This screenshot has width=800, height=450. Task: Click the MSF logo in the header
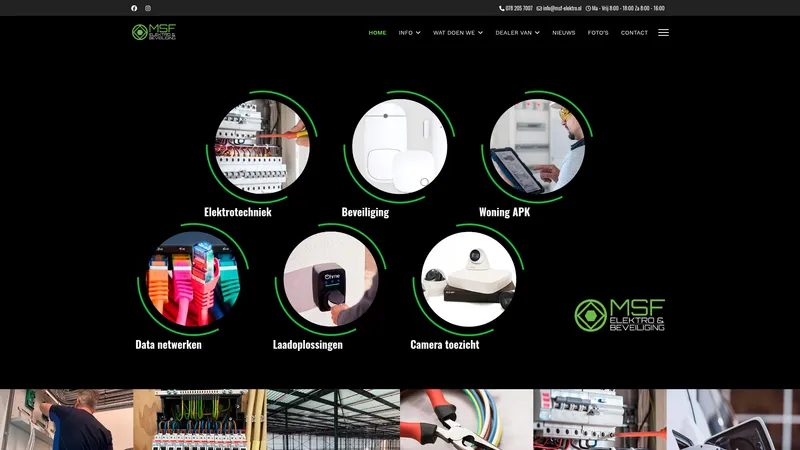(x=154, y=32)
